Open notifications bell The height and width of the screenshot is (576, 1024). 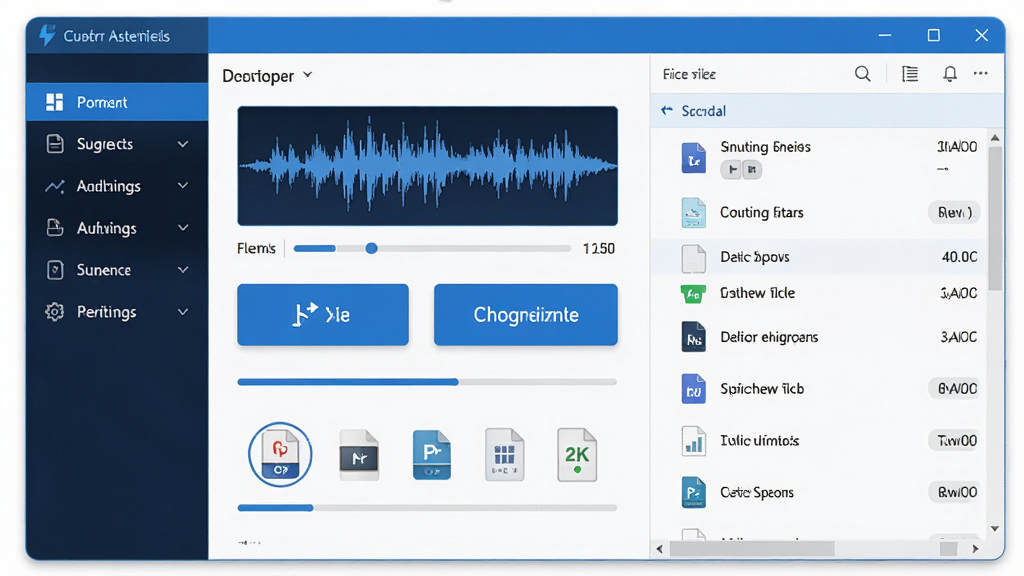click(950, 74)
